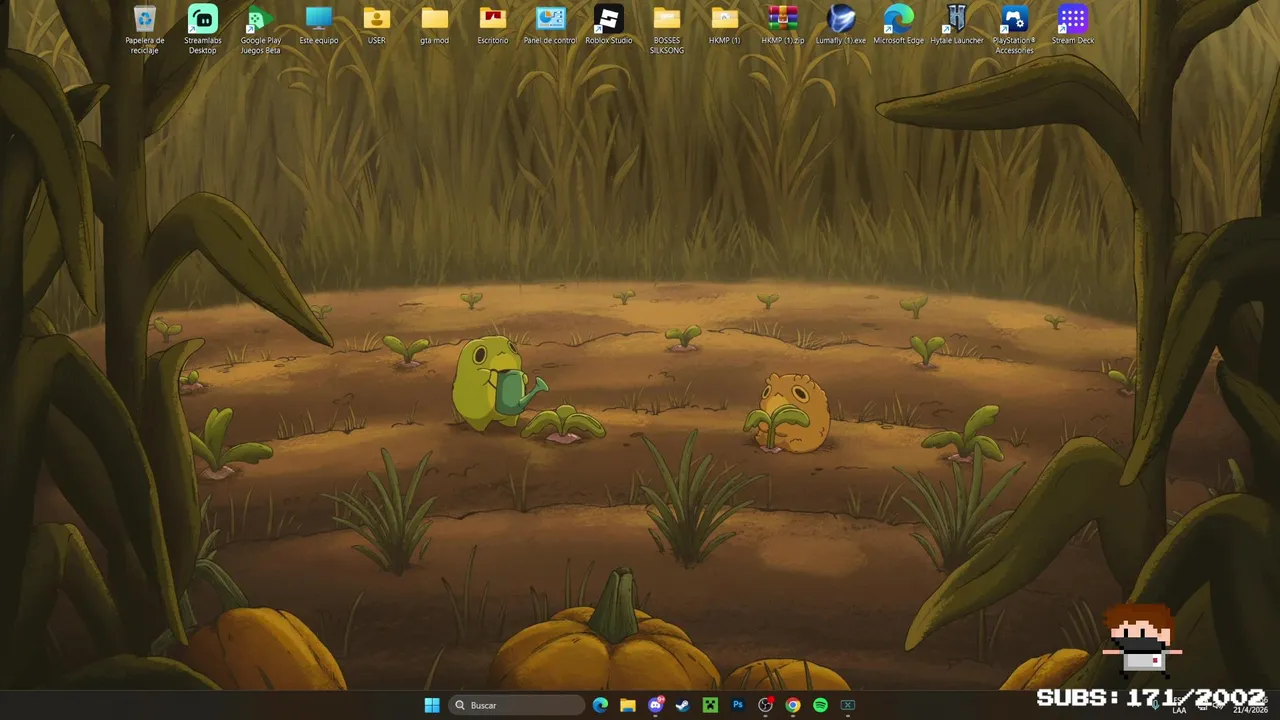Select the USER folder
1280x720 pixels.
[376, 25]
